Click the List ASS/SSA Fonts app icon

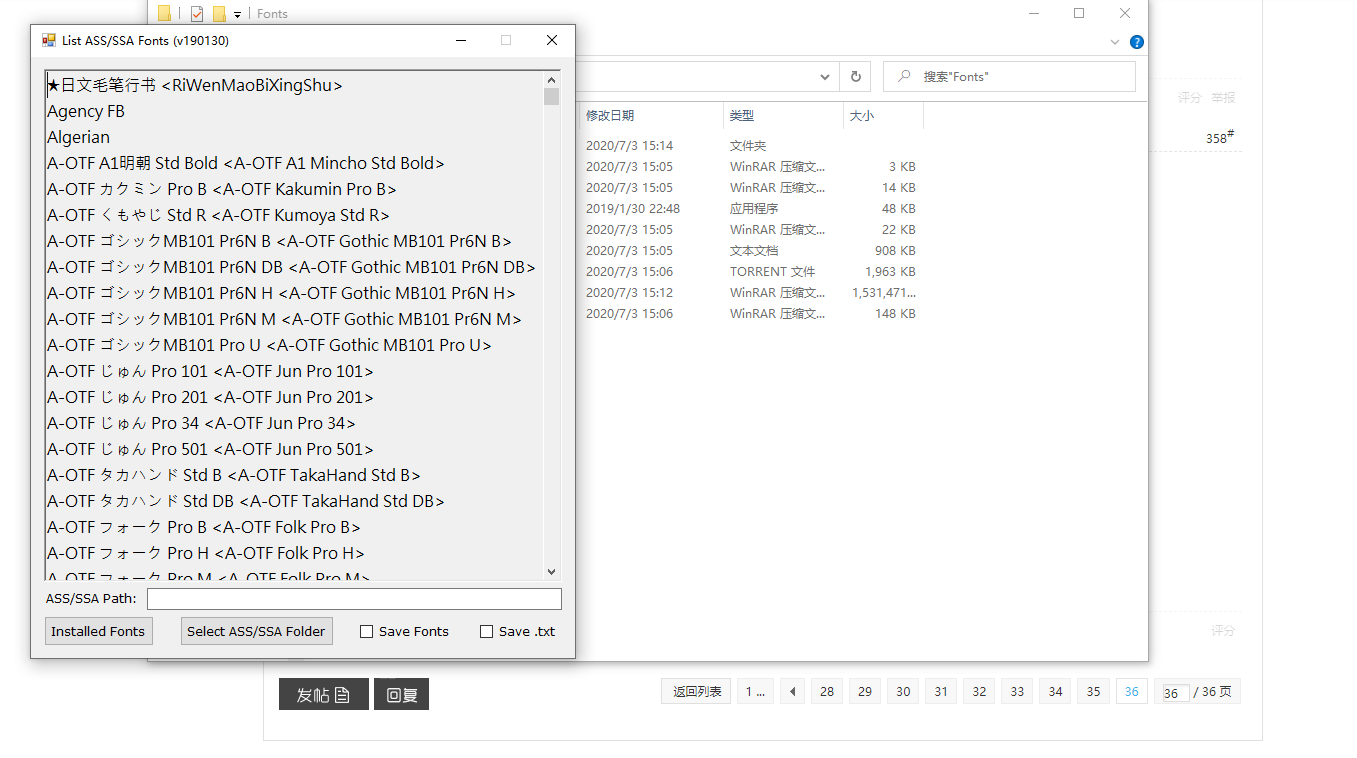pyautogui.click(x=48, y=40)
